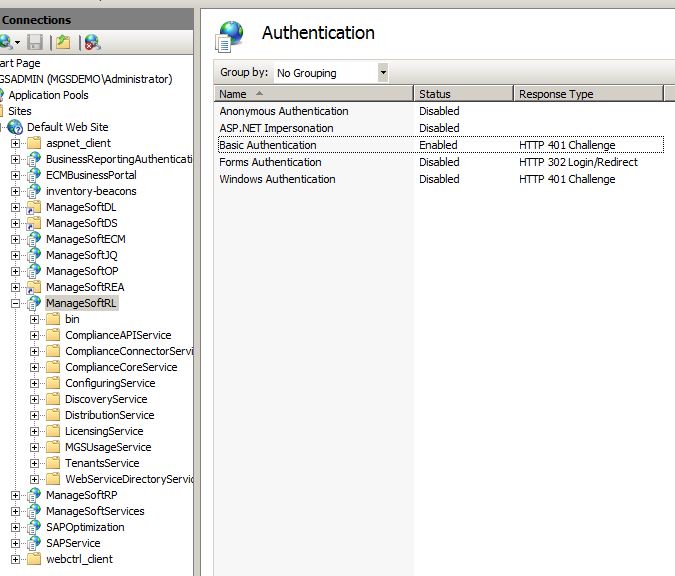Select the MGSDEMO\Administrator server node
This screenshot has width=675, height=576.
(x=86, y=79)
